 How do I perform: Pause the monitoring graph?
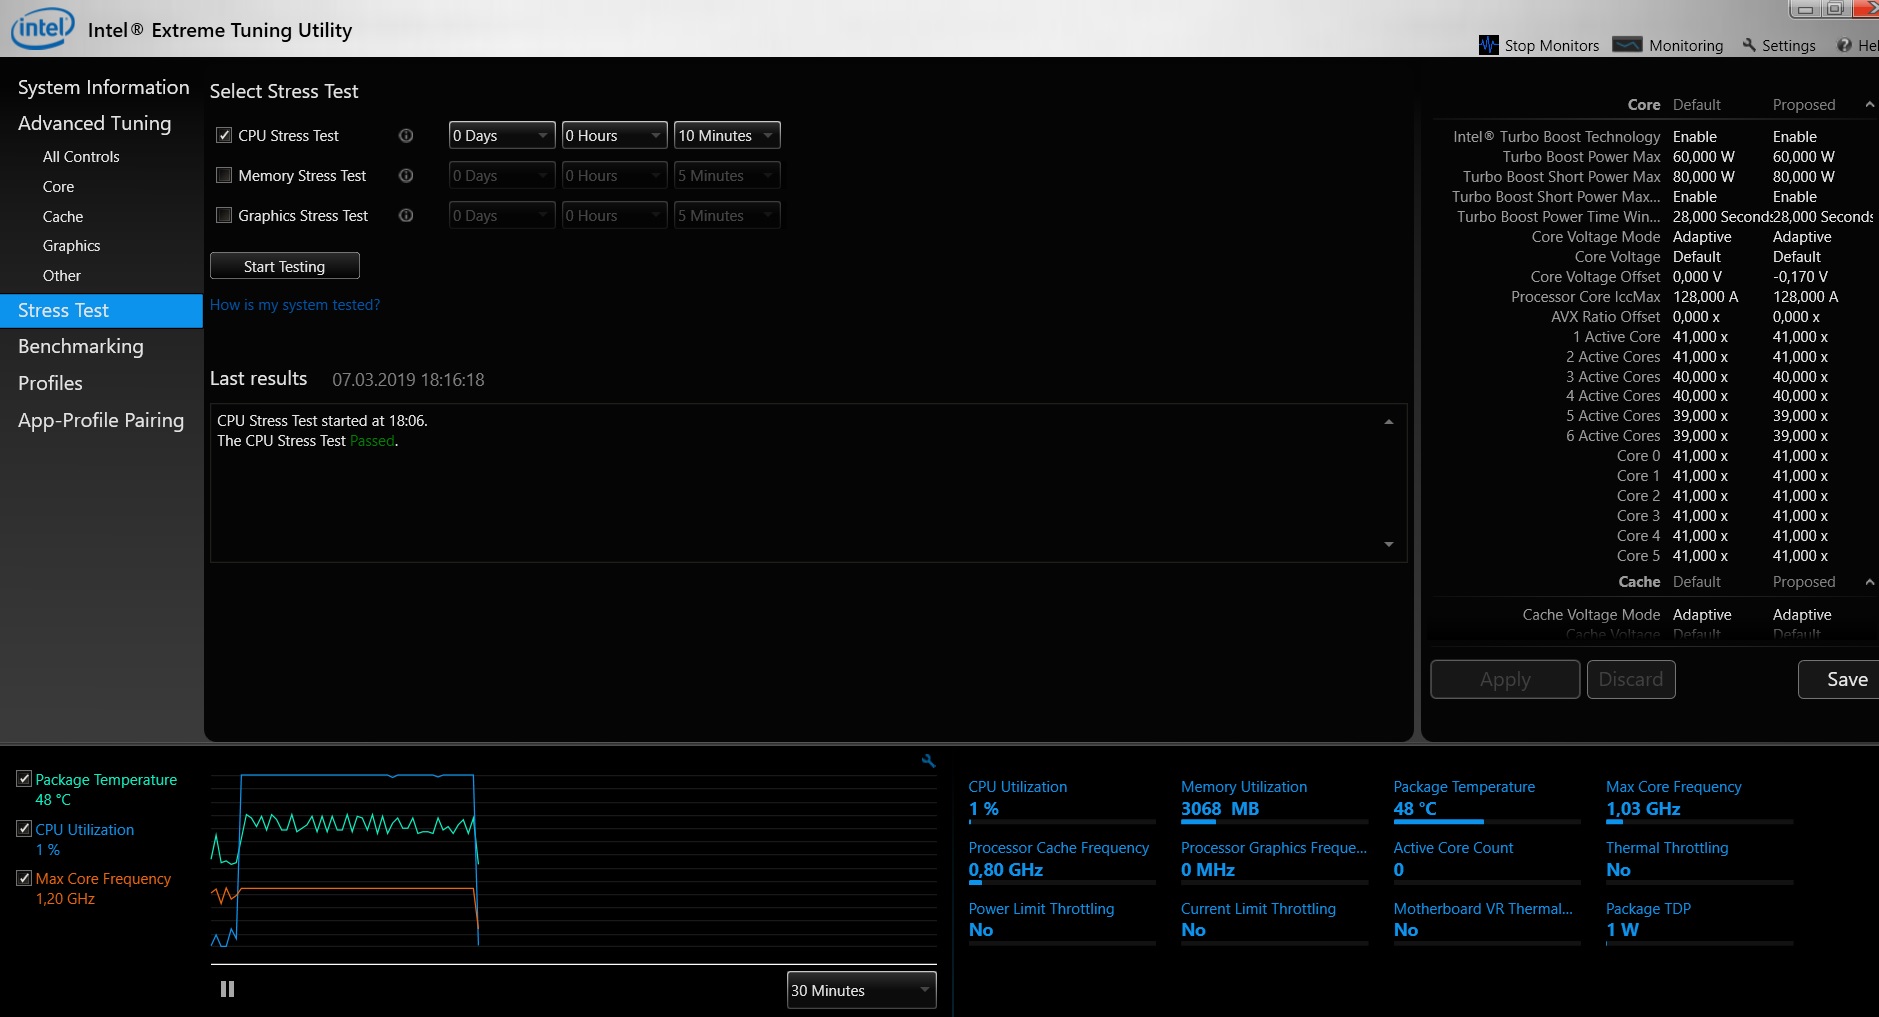click(x=227, y=989)
